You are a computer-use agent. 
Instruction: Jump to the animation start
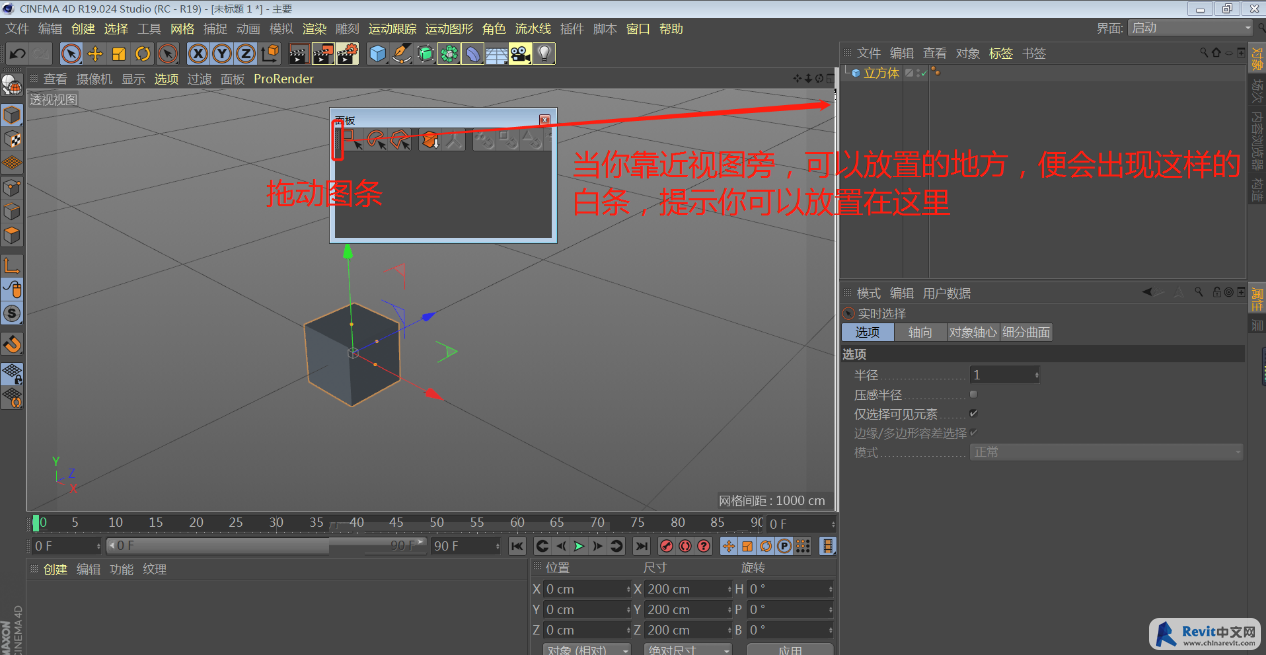(517, 546)
